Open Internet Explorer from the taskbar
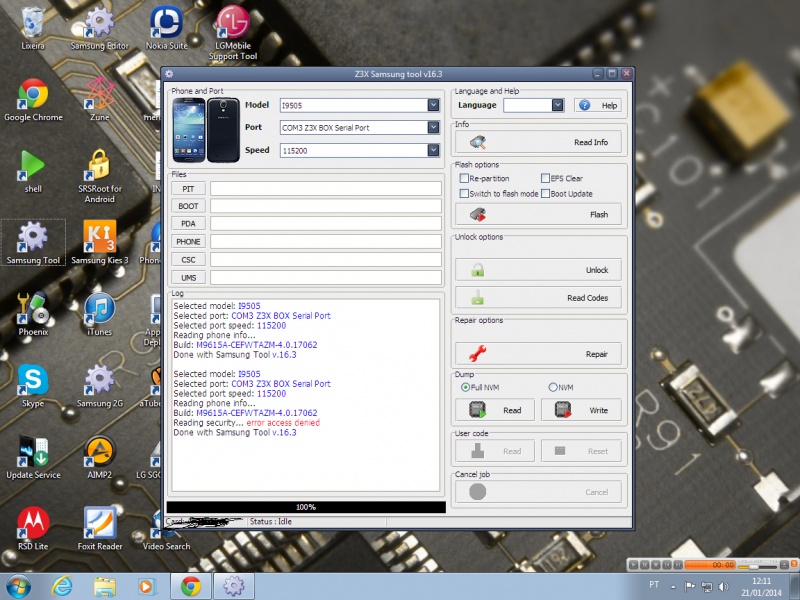The width and height of the screenshot is (800, 600). [62, 586]
